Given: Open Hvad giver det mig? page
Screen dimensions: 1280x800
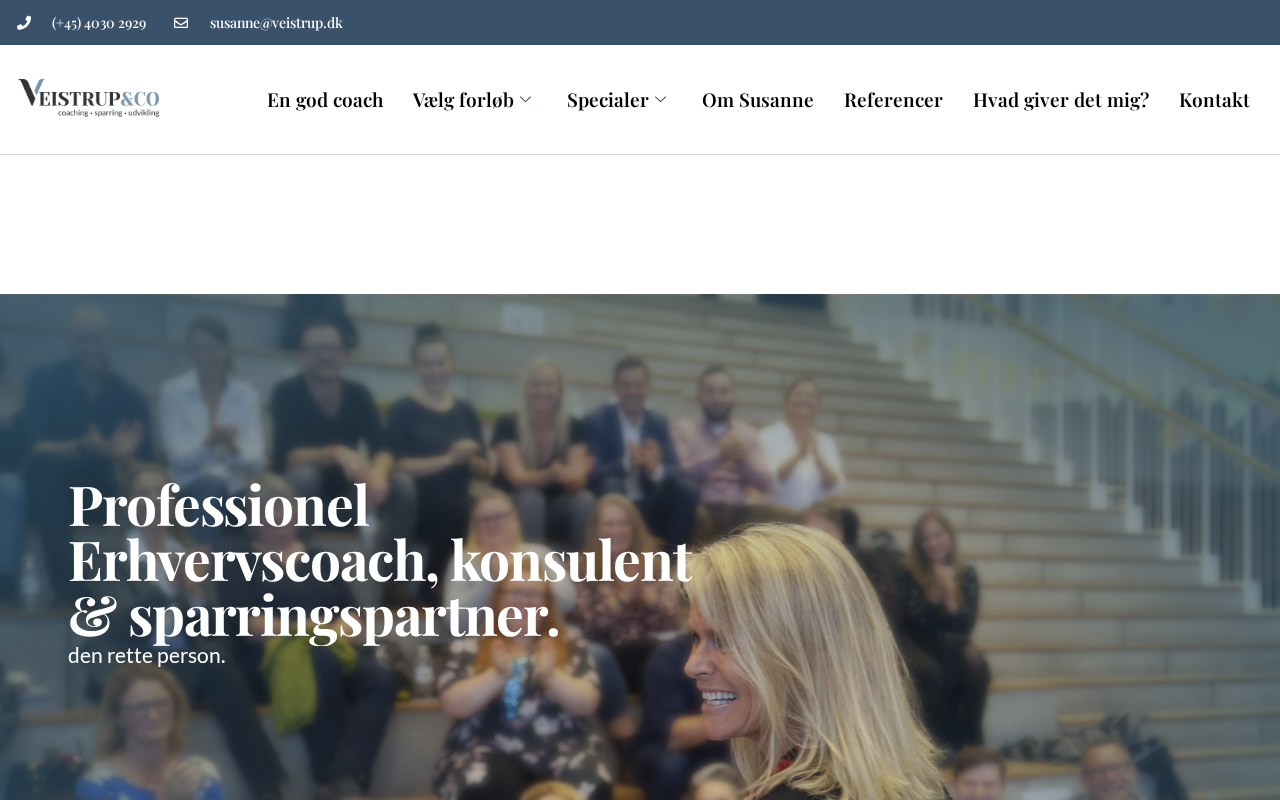Looking at the screenshot, I should click(x=1061, y=100).
